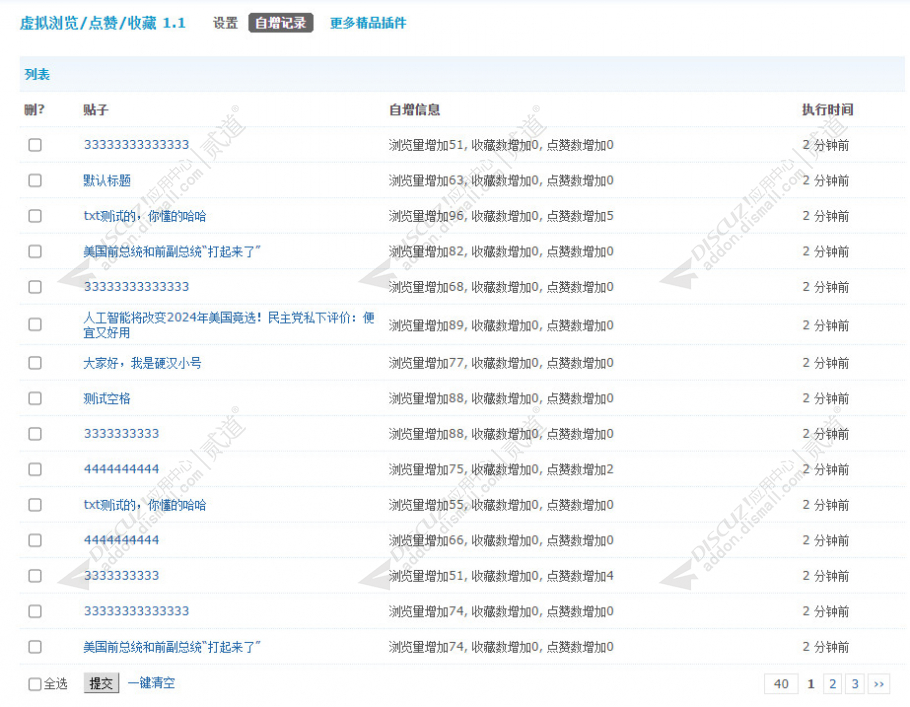
Task: Click the 自增信息 column header
Action: click(414, 110)
